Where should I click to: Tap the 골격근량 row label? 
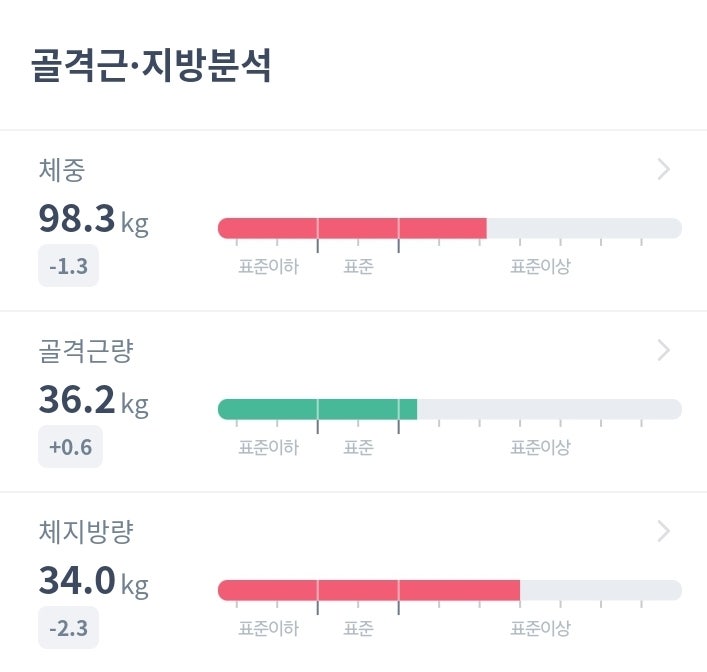(x=86, y=351)
